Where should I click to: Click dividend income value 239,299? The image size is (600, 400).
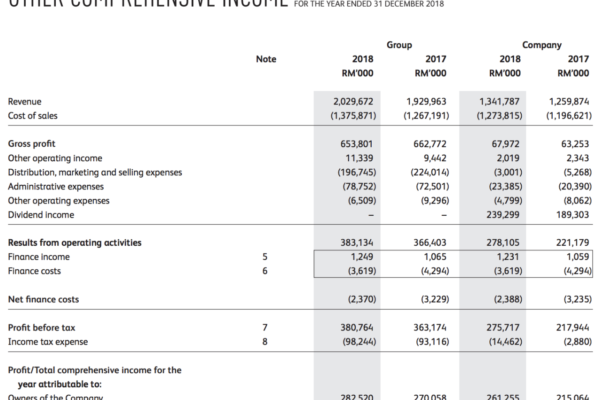(503, 215)
